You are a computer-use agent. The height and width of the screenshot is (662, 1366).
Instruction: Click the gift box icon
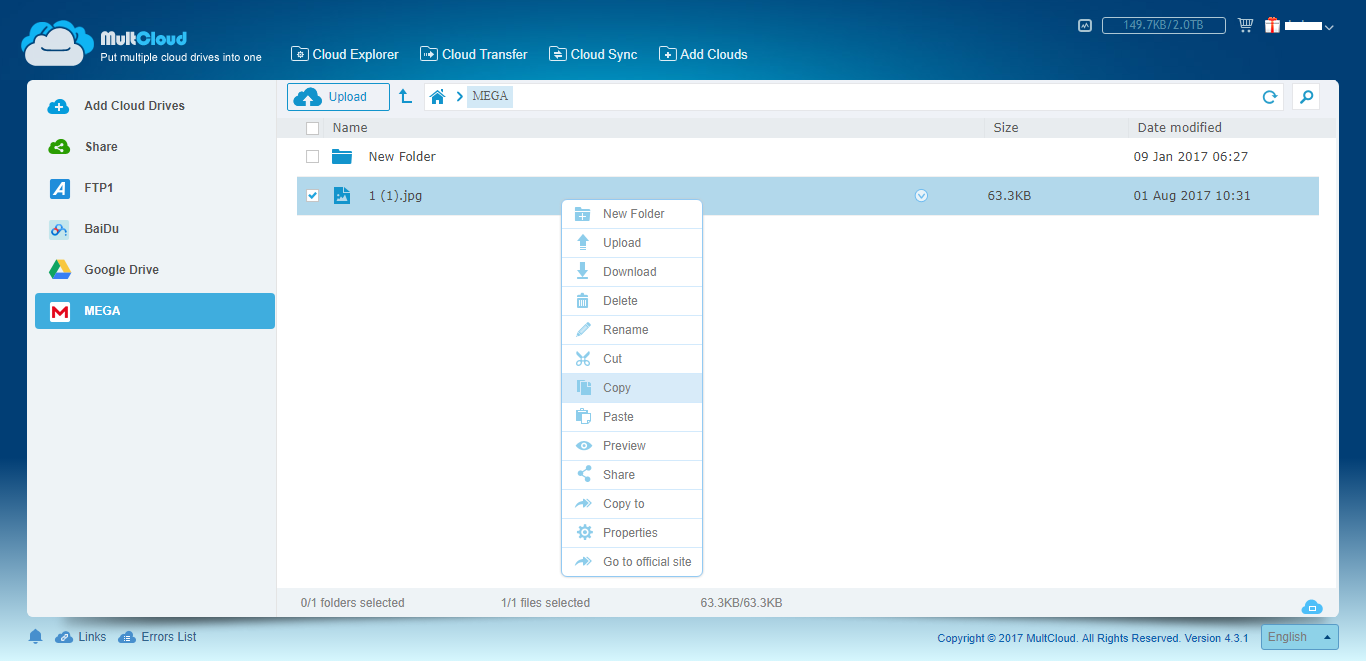[1272, 26]
